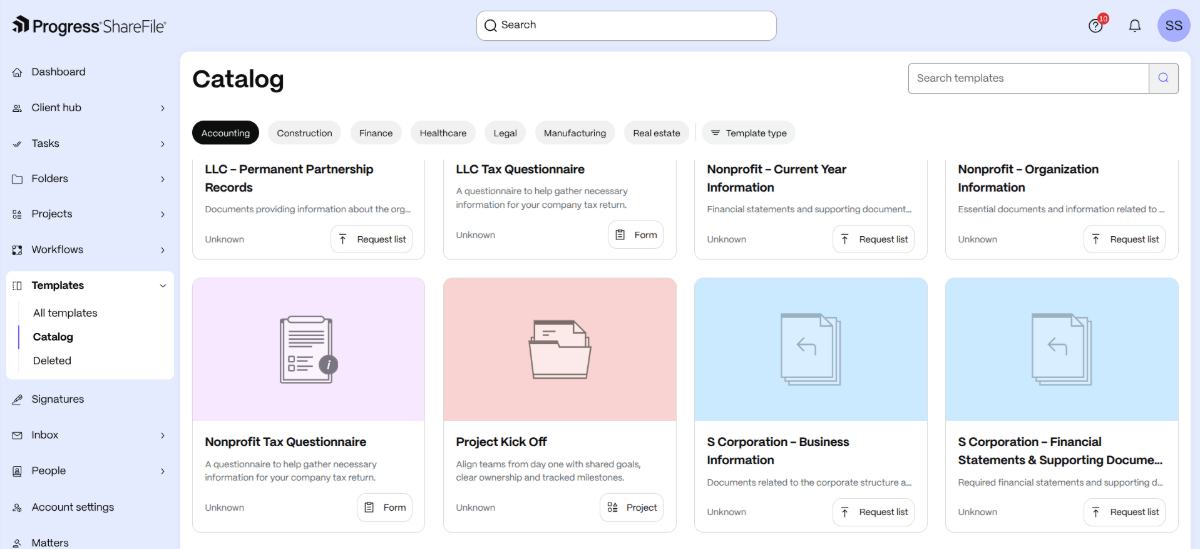
Task: Focus the Search templates input field
Action: point(1029,78)
